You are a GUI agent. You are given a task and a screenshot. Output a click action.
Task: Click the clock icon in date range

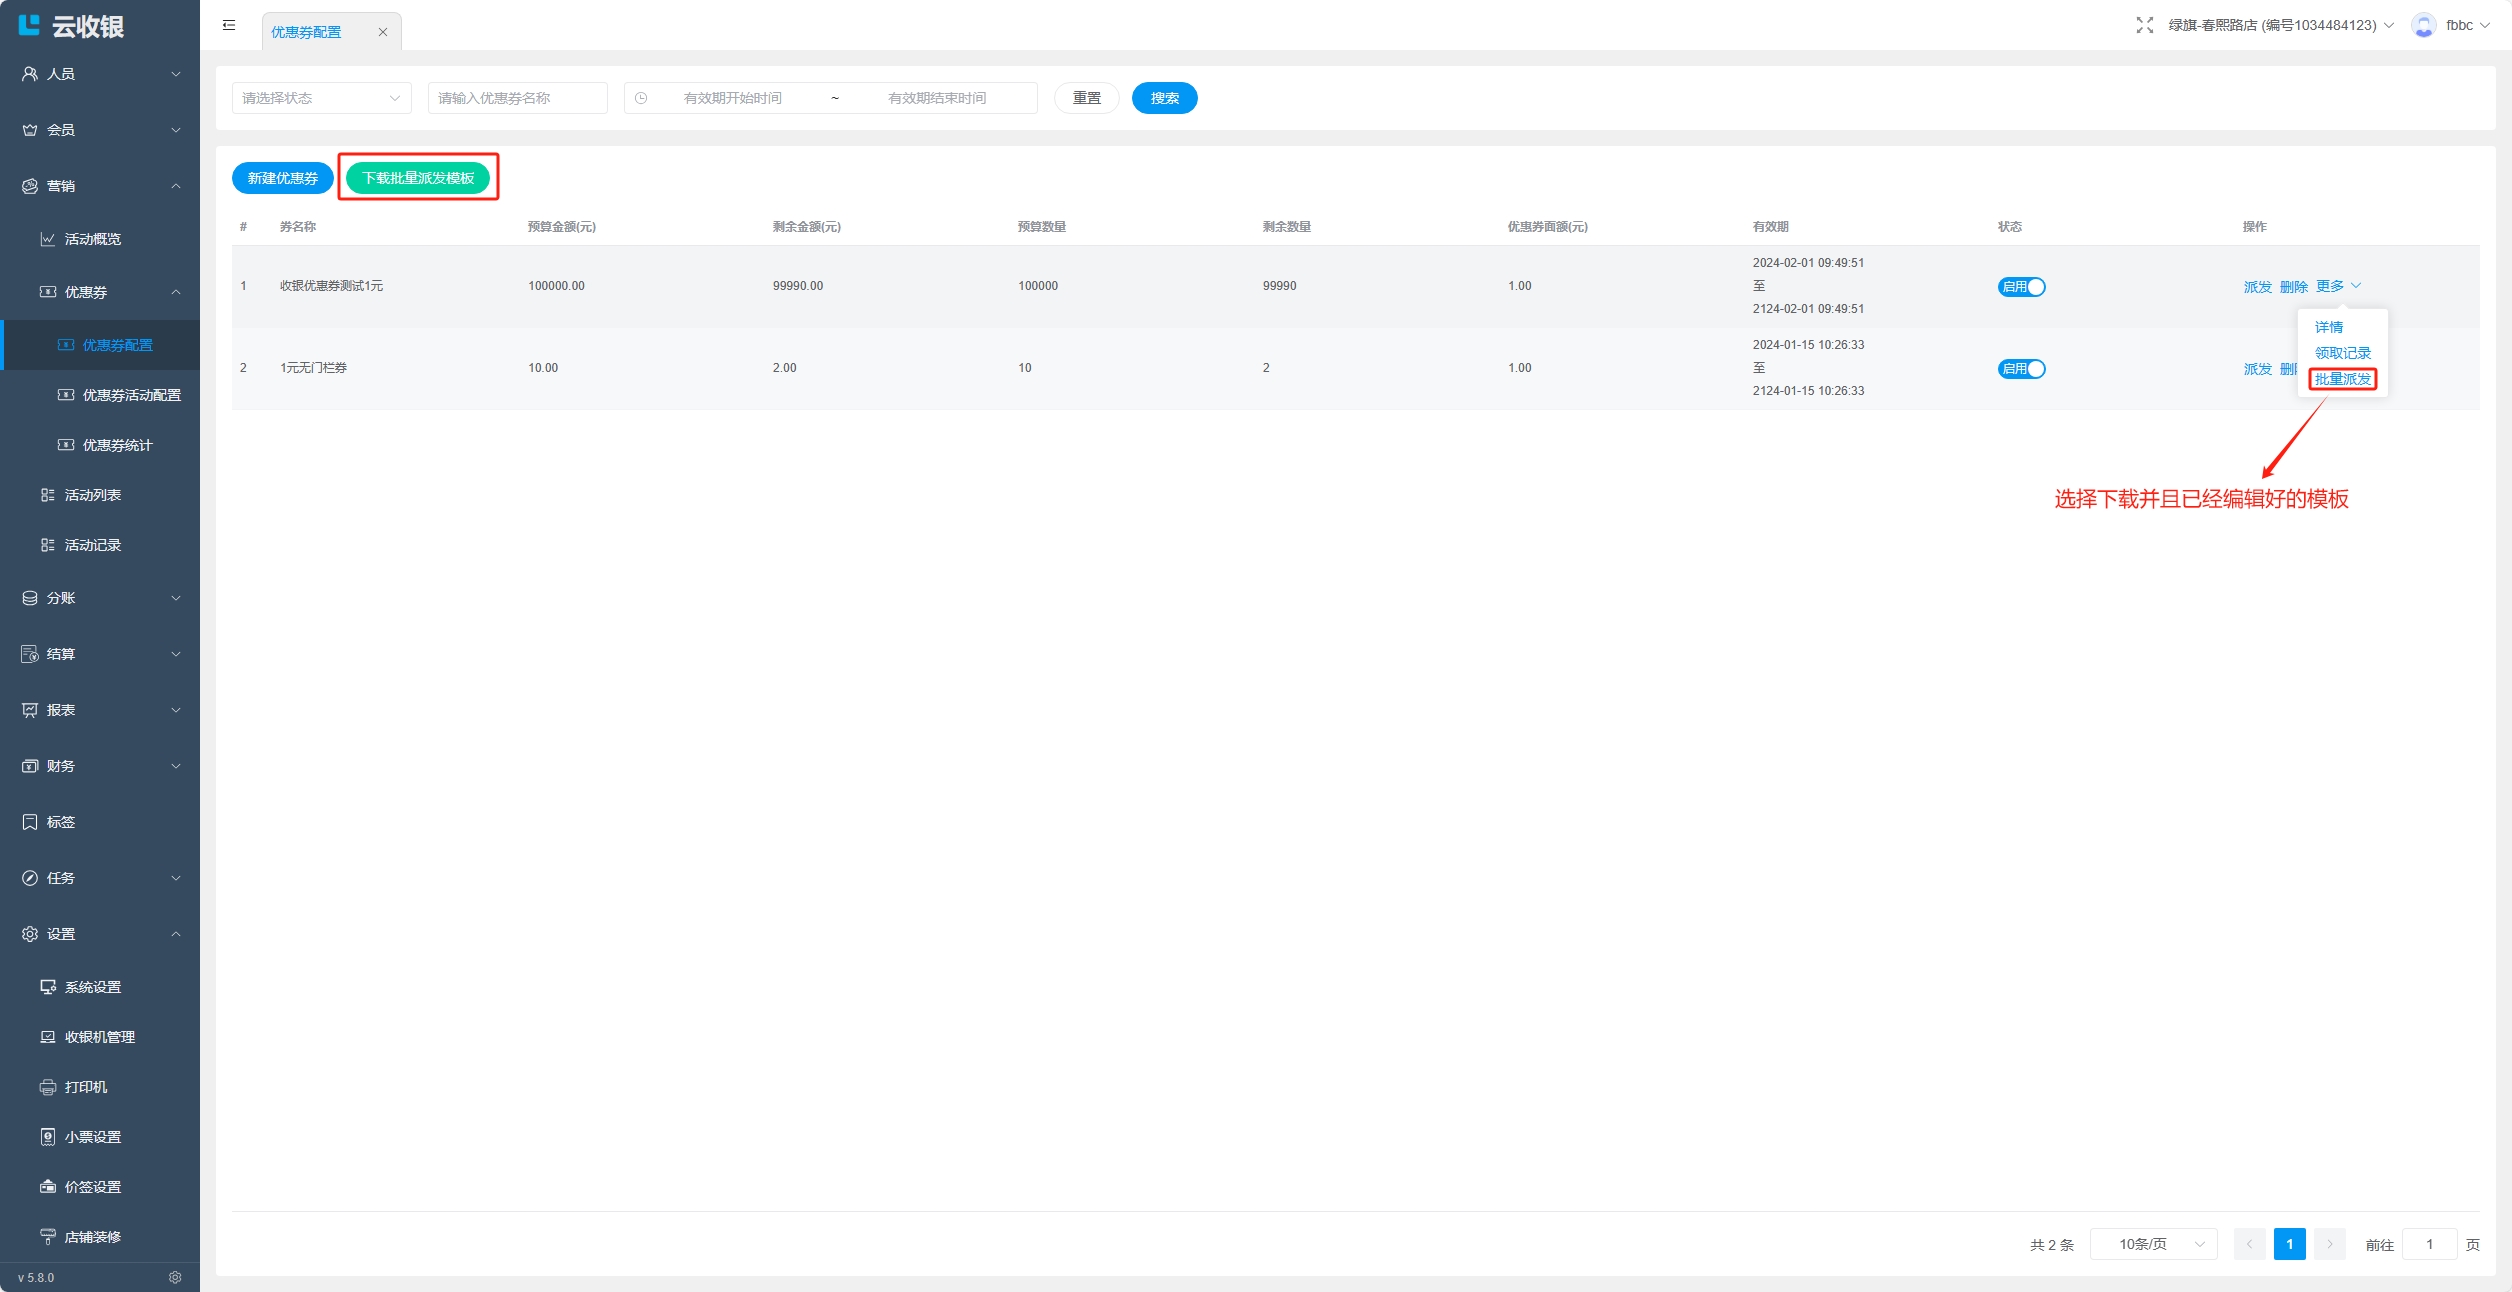click(x=641, y=98)
